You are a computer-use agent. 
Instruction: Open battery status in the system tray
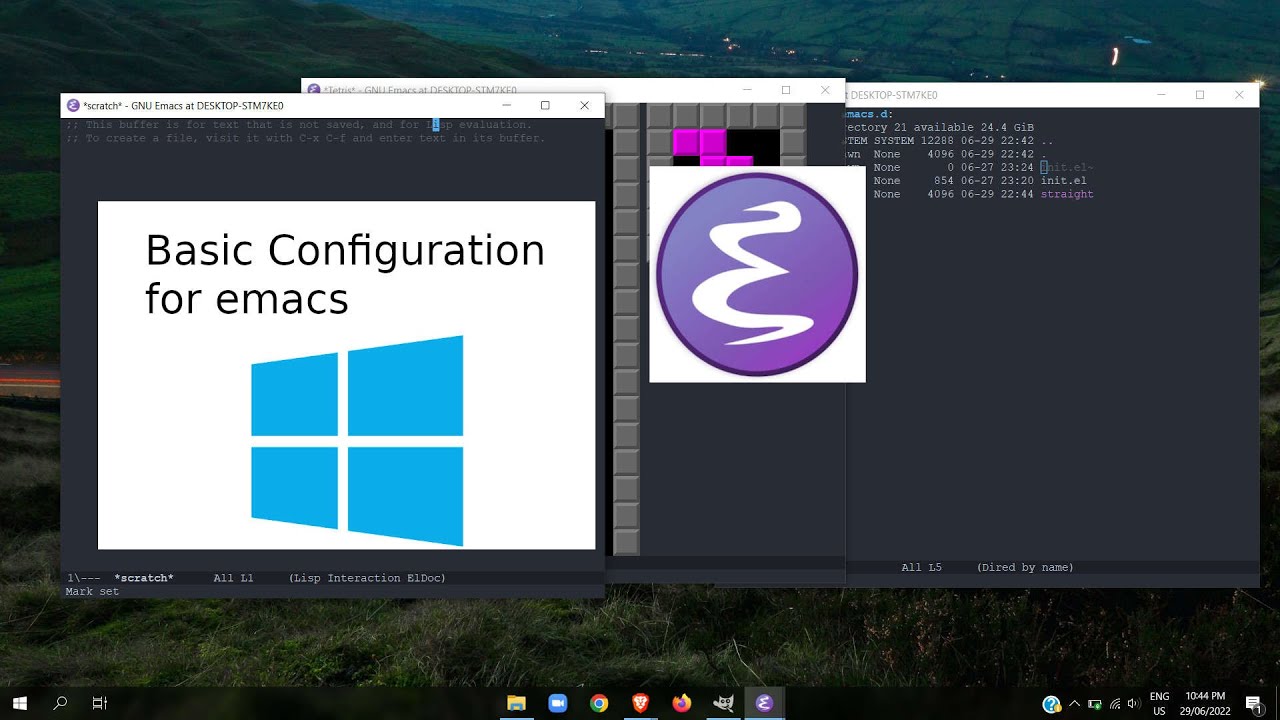coord(1095,704)
